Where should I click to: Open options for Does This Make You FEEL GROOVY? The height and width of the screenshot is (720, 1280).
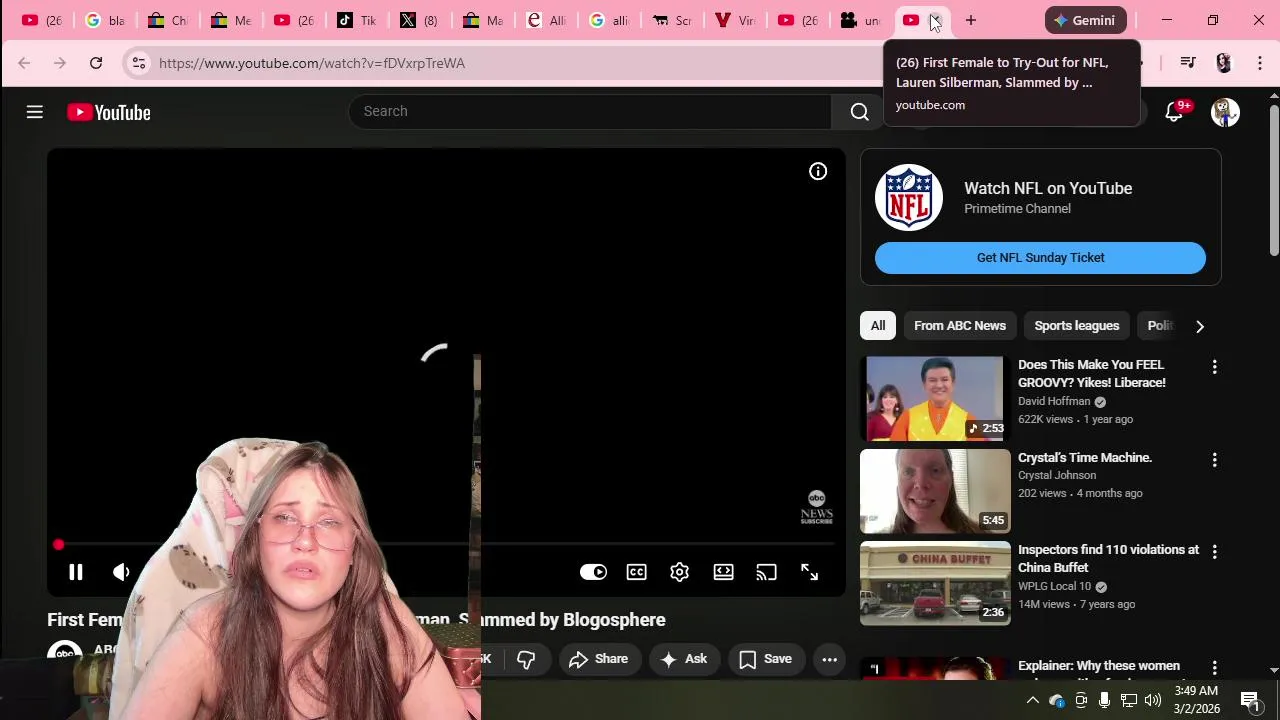click(1214, 367)
